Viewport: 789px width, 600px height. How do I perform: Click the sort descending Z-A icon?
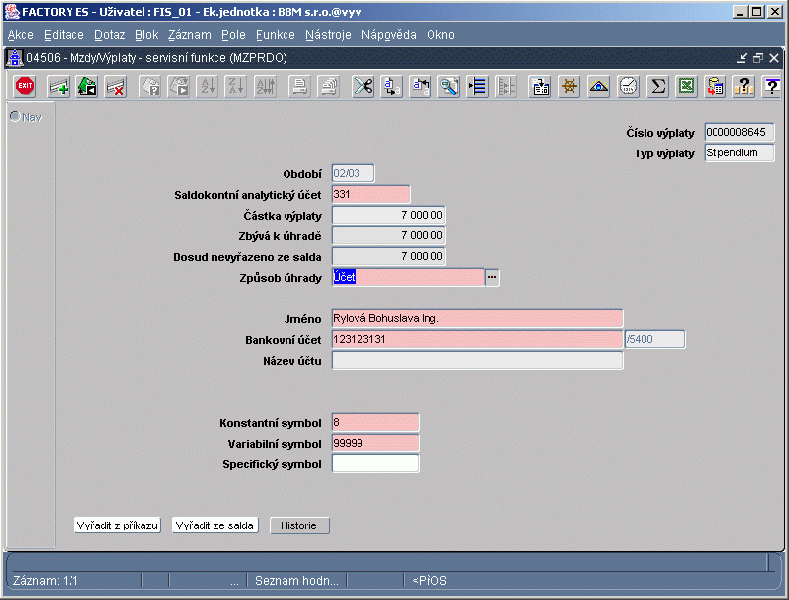click(x=236, y=86)
